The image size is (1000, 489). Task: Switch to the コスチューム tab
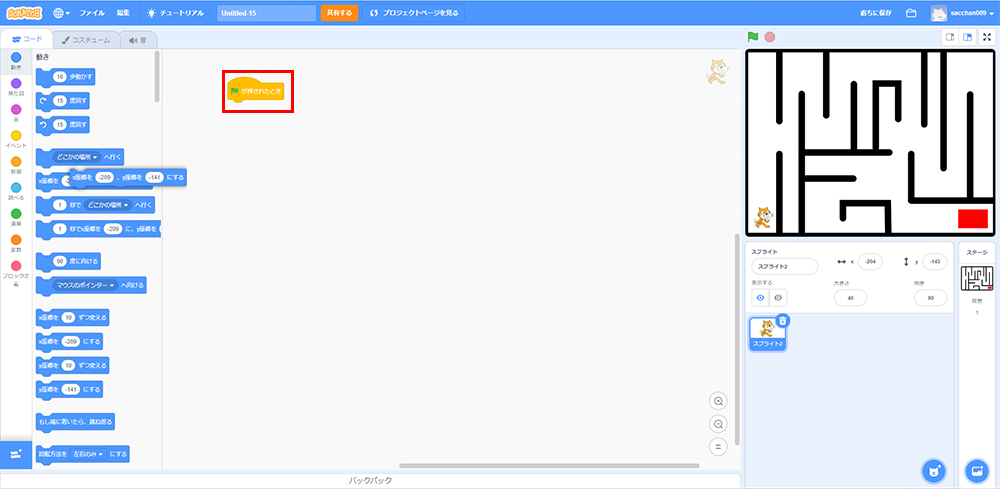(x=86, y=40)
